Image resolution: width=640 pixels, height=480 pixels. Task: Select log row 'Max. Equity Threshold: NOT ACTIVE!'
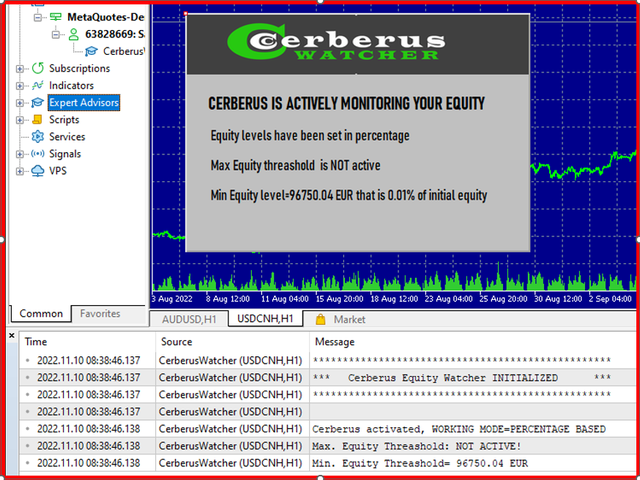[328, 446]
